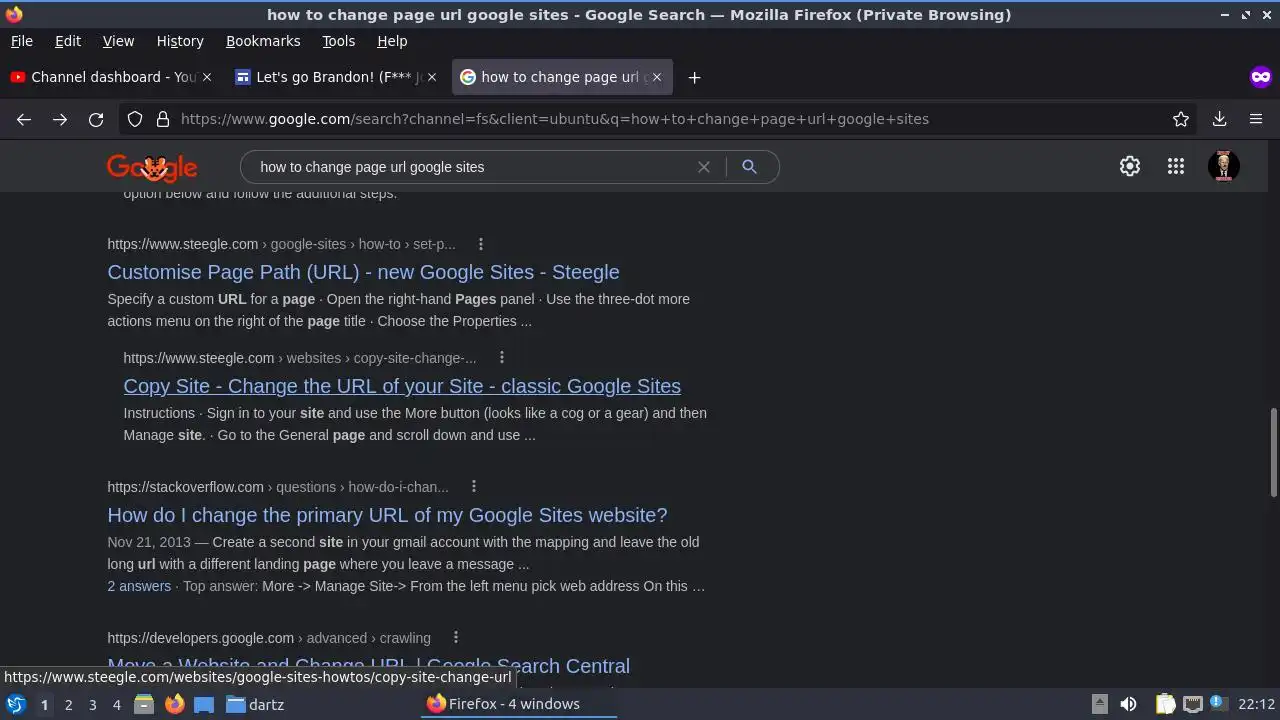Open the Google account profile picture
The width and height of the screenshot is (1280, 720).
[1224, 166]
